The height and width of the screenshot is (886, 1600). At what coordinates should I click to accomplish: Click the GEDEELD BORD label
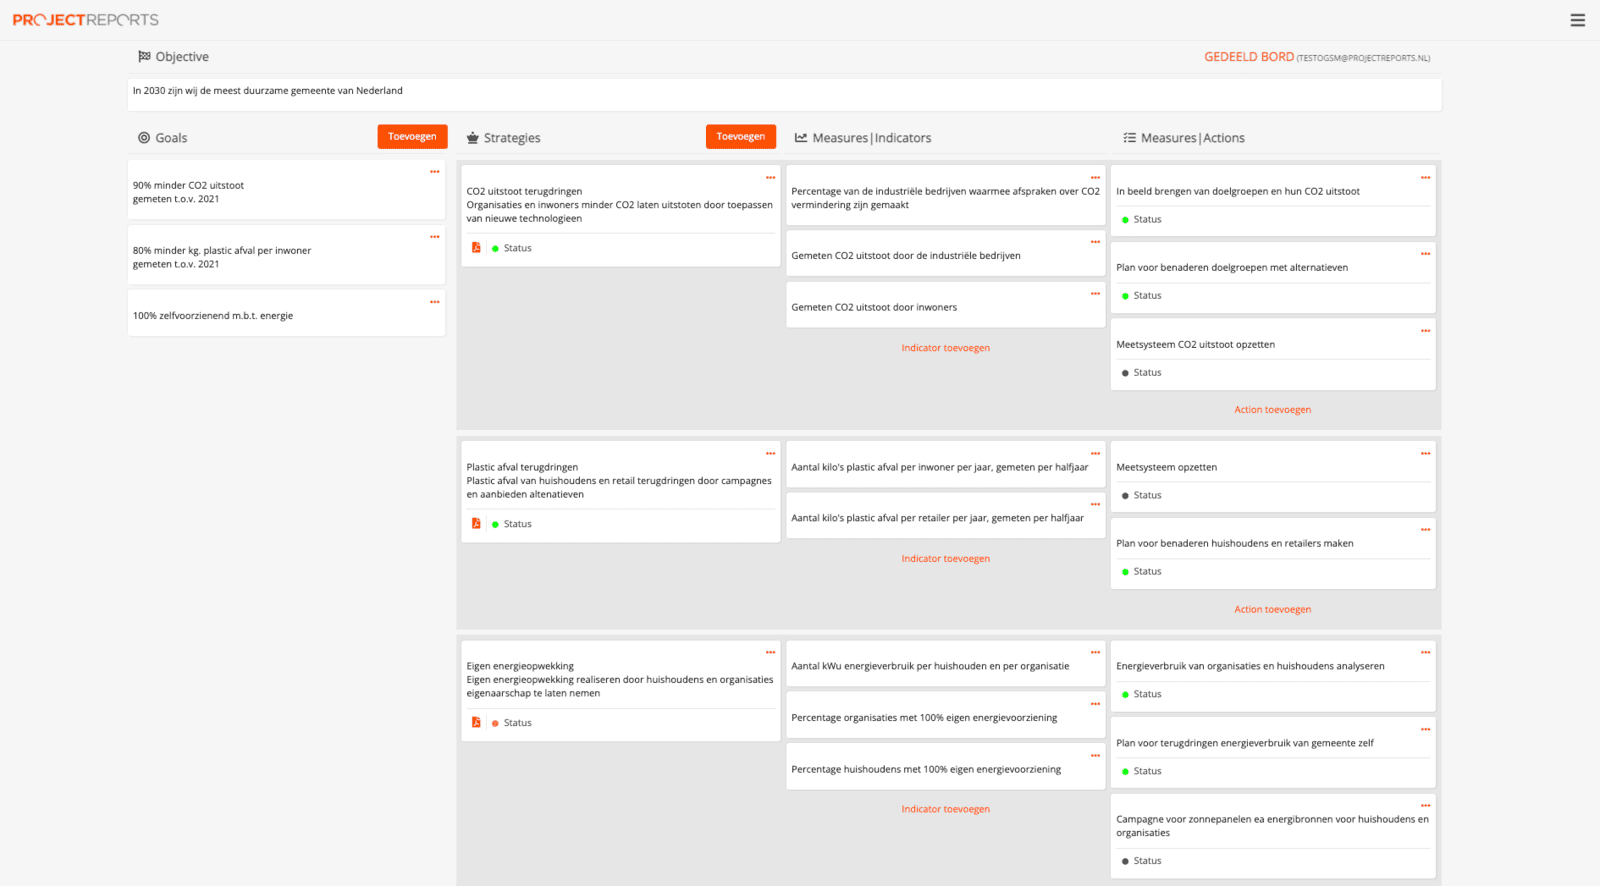[x=1249, y=57]
